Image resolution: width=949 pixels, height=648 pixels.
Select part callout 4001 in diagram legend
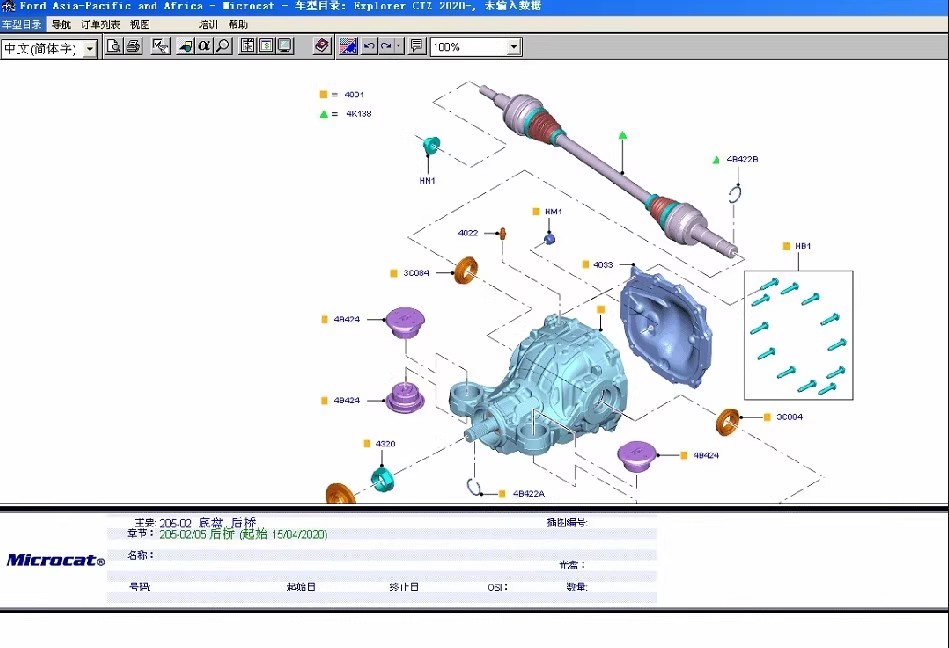coord(354,94)
